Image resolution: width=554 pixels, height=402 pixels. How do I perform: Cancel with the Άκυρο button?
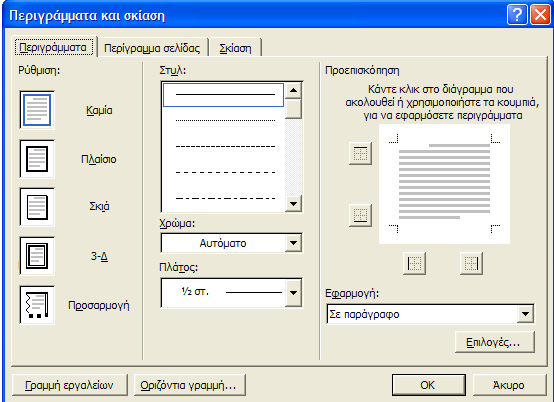point(509,385)
